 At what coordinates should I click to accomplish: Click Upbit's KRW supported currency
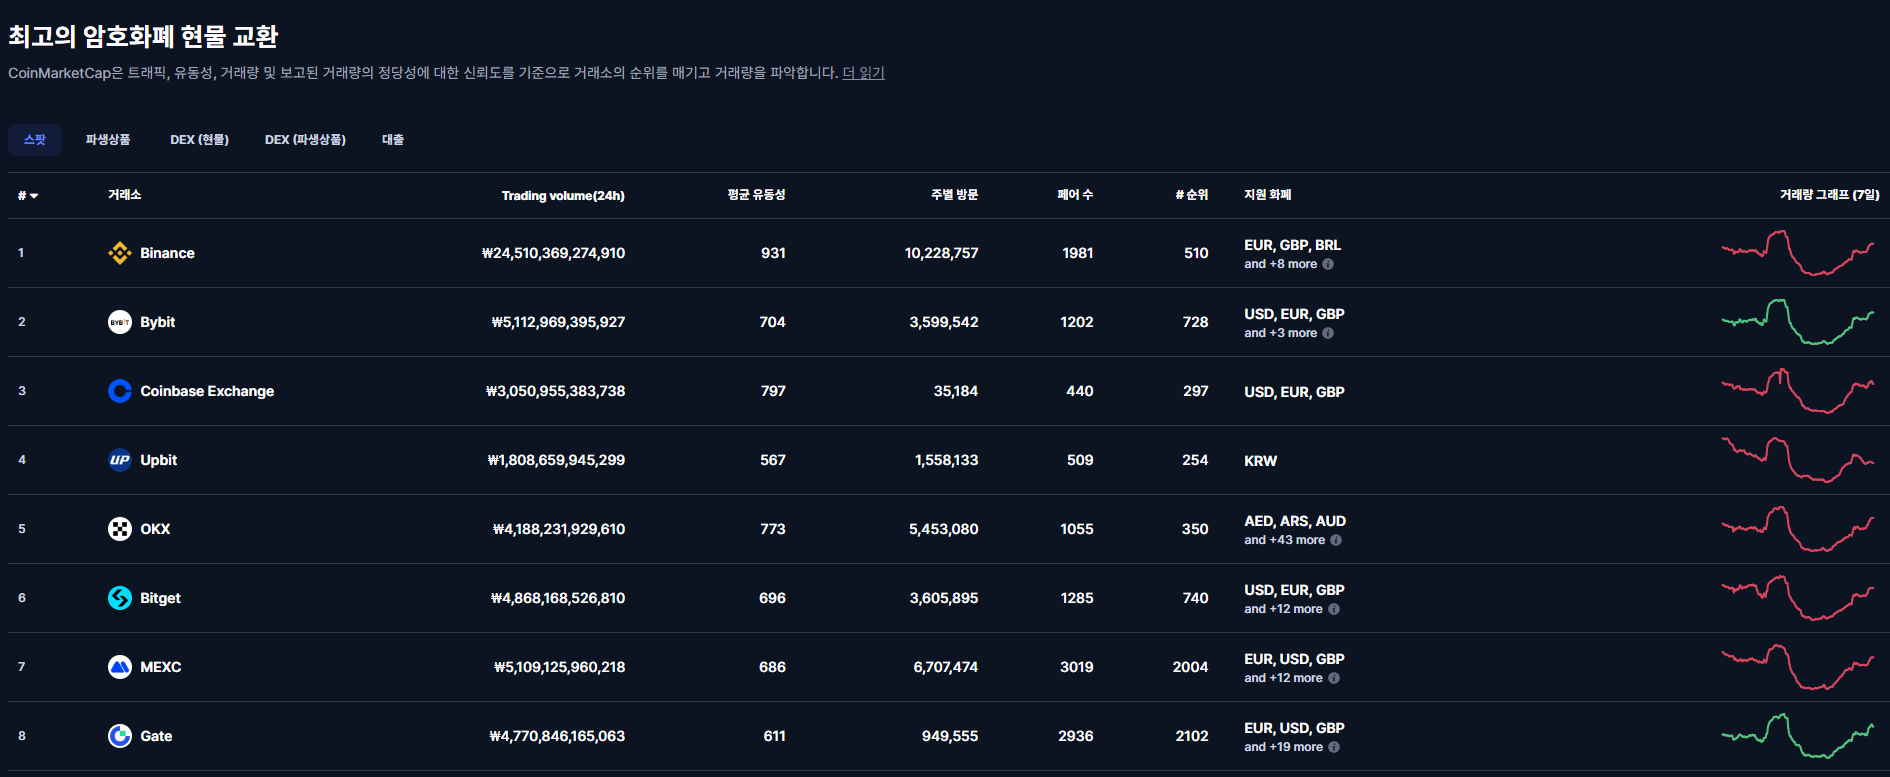point(1260,461)
